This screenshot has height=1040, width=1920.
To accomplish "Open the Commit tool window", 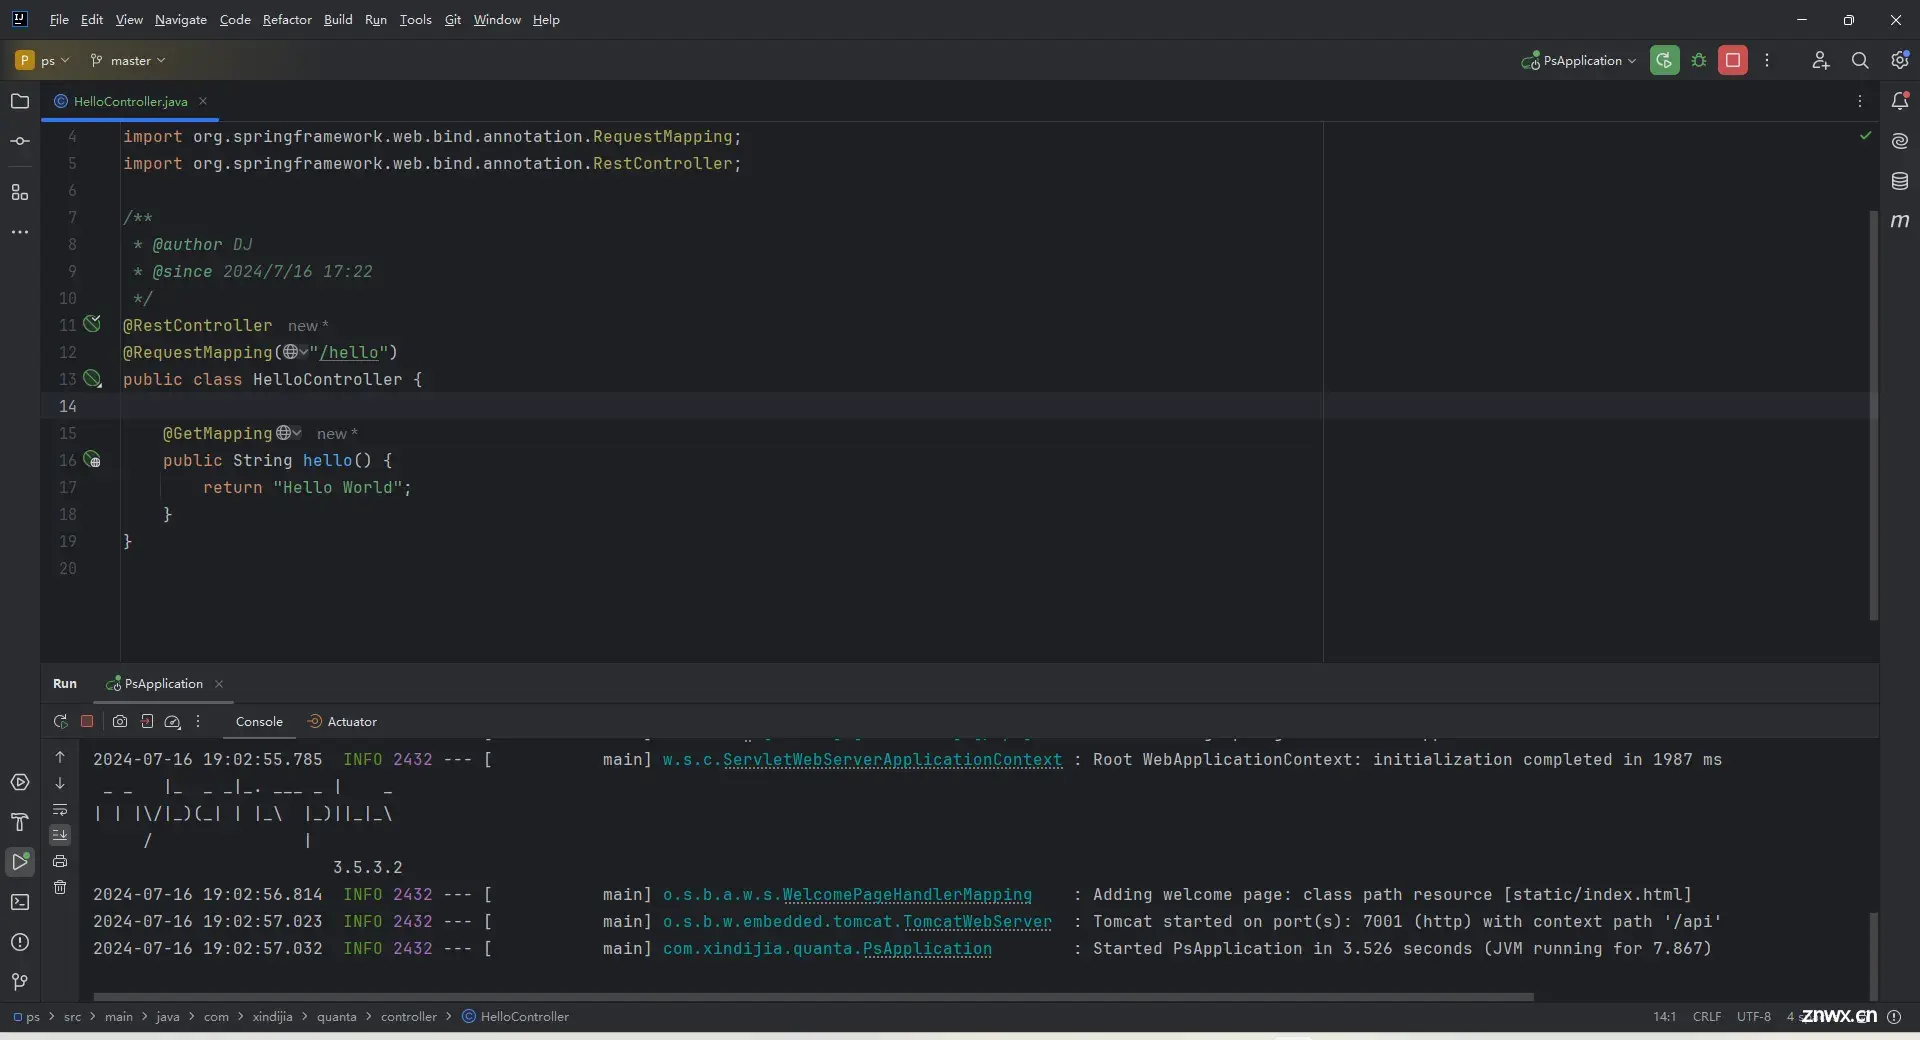I will tap(19, 141).
